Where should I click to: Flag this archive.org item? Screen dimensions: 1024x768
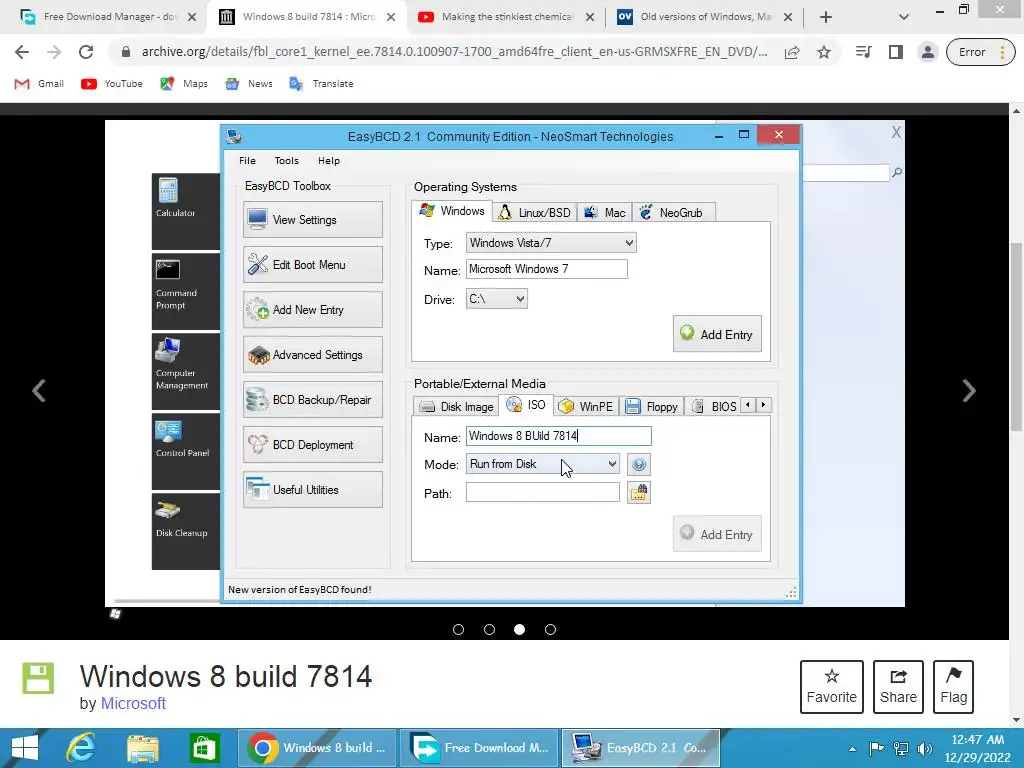pos(953,686)
